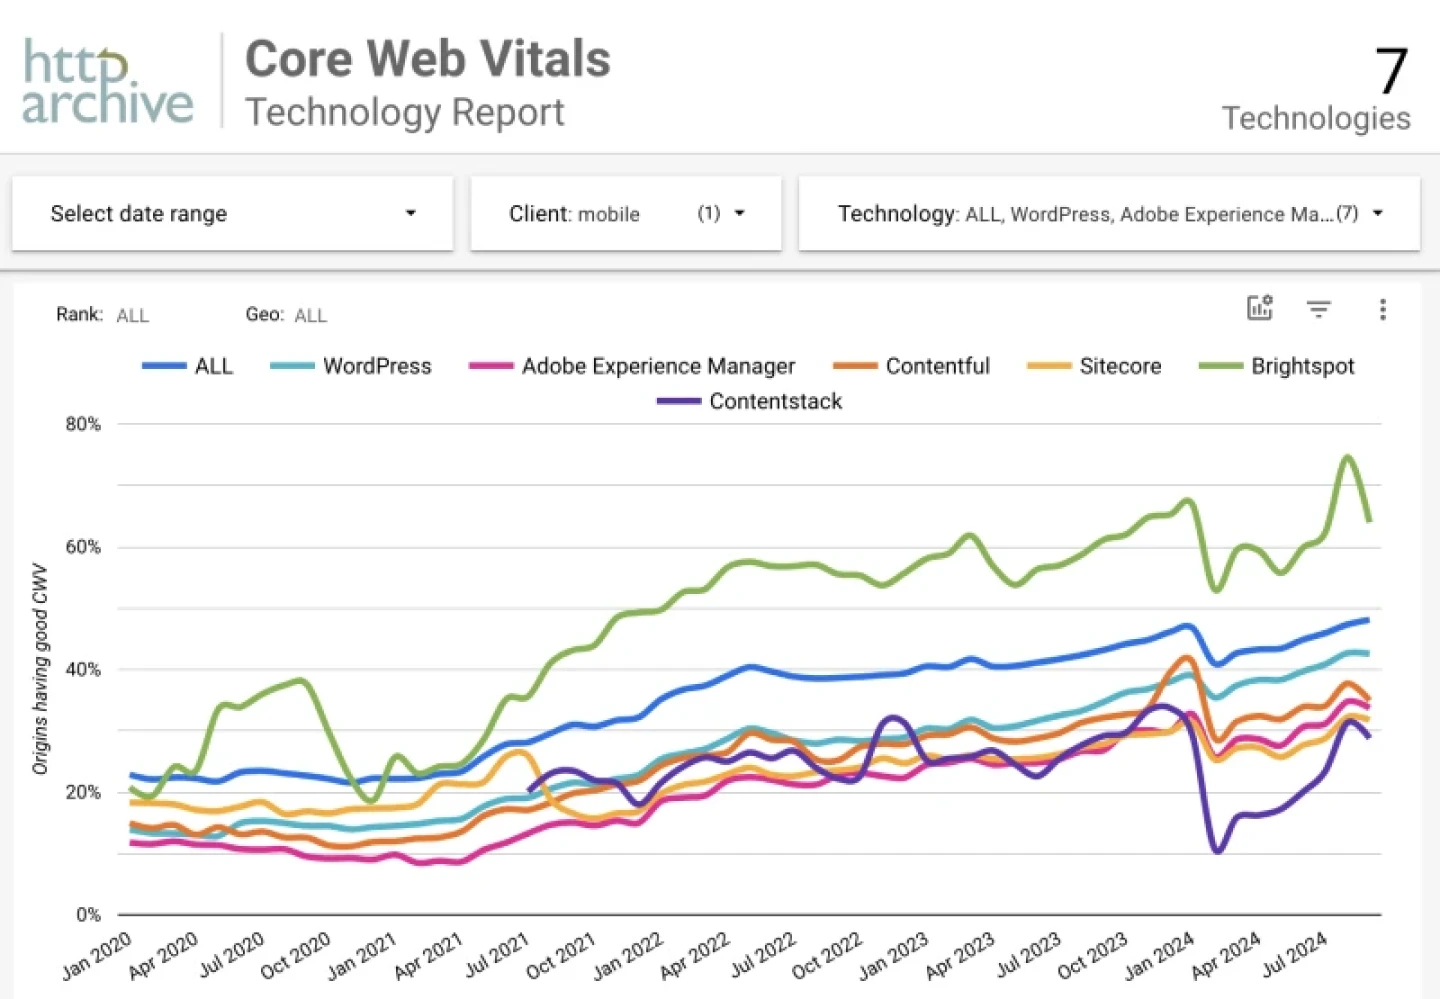The width and height of the screenshot is (1440, 999).
Task: Click the Geo: ALL filter label
Action: tap(286, 315)
